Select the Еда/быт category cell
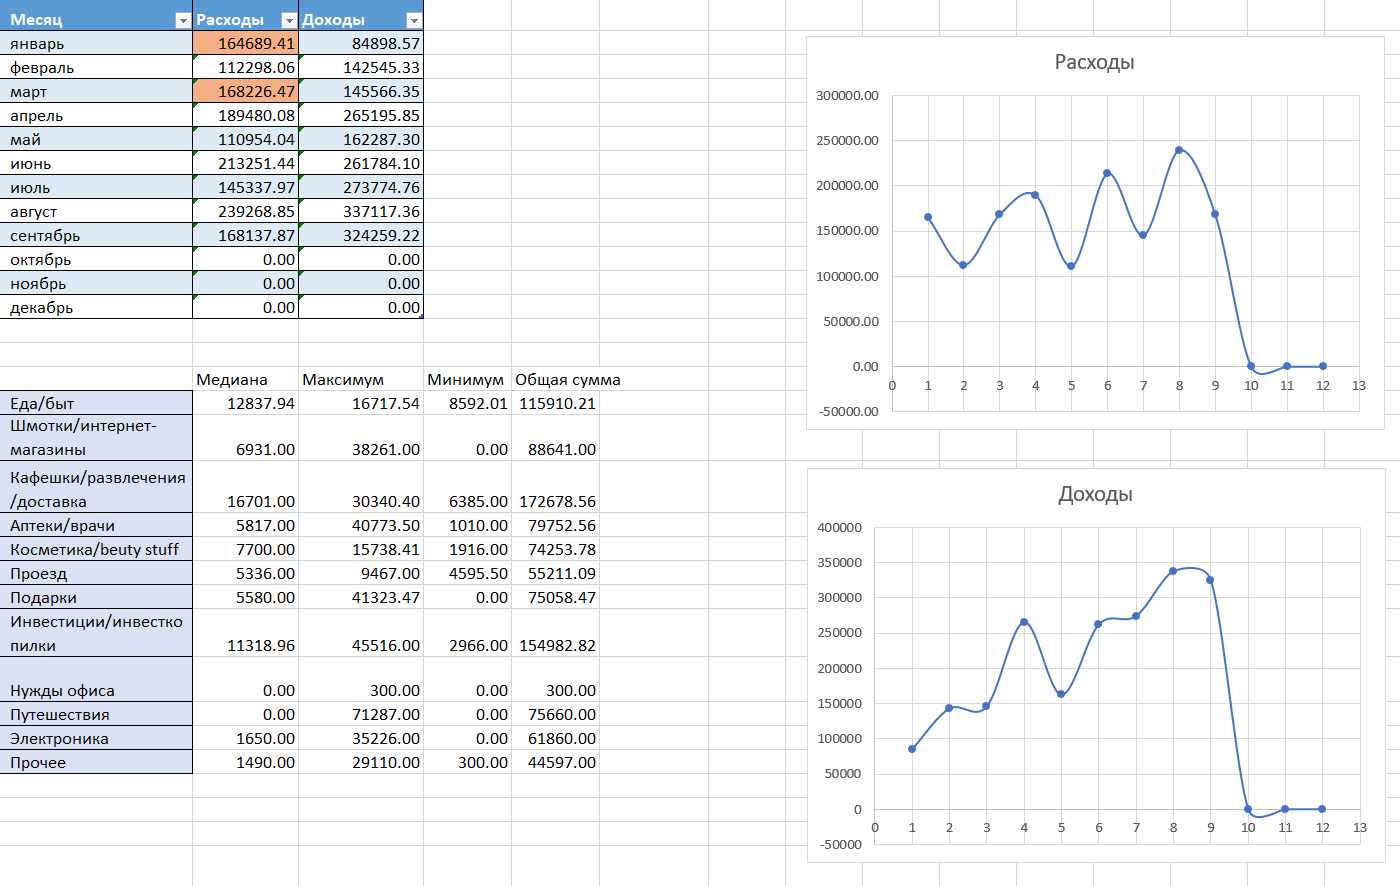The width and height of the screenshot is (1400, 886). [96, 403]
